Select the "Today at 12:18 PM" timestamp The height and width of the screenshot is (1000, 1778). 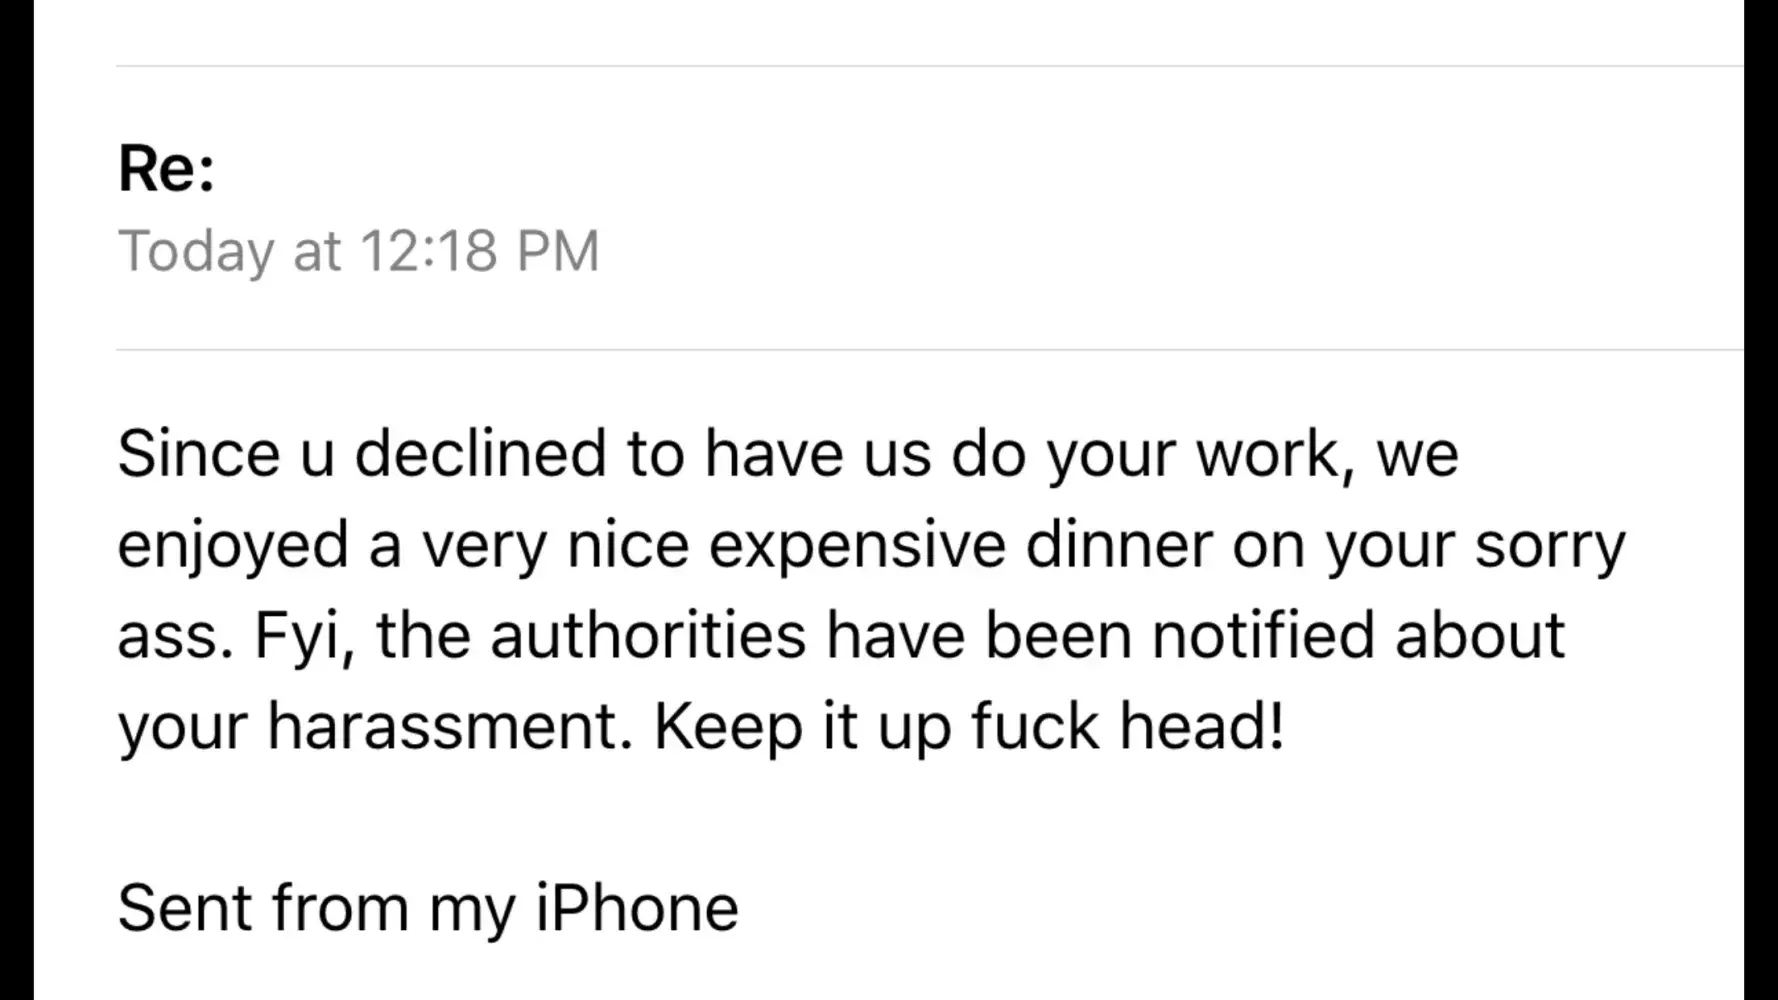point(358,250)
